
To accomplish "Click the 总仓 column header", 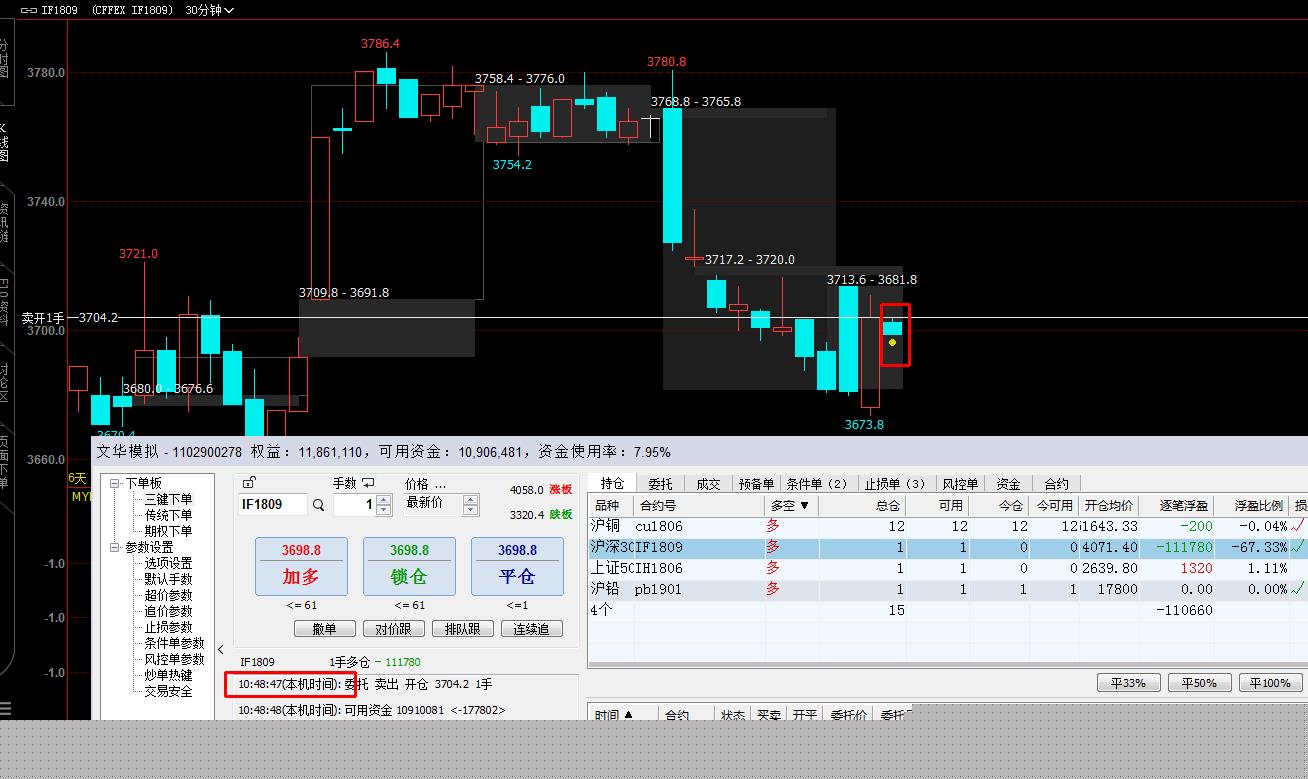I will tap(861, 506).
